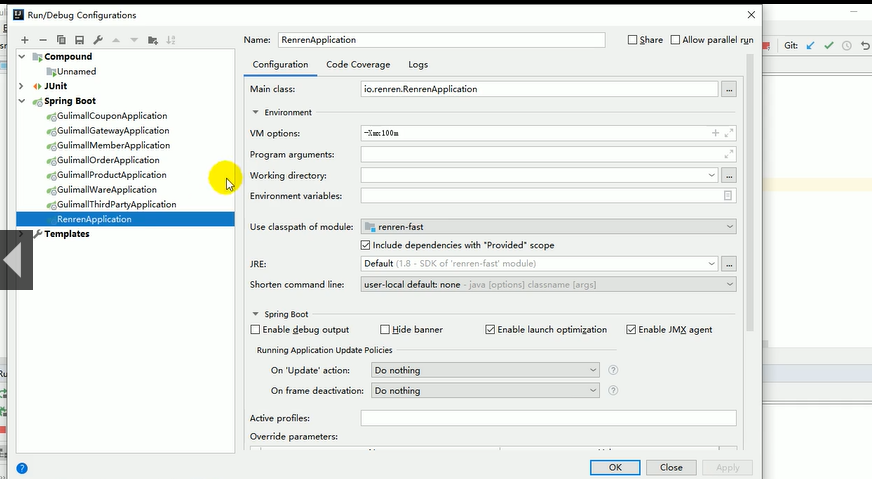Select GulimallThirdPartyApplication configuration

(116, 204)
